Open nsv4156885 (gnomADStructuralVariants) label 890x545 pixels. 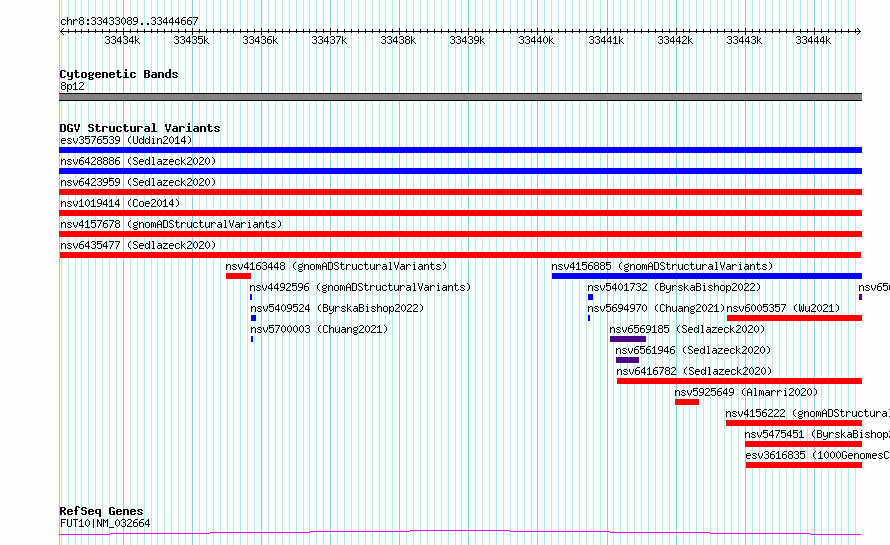pyautogui.click(x=662, y=266)
